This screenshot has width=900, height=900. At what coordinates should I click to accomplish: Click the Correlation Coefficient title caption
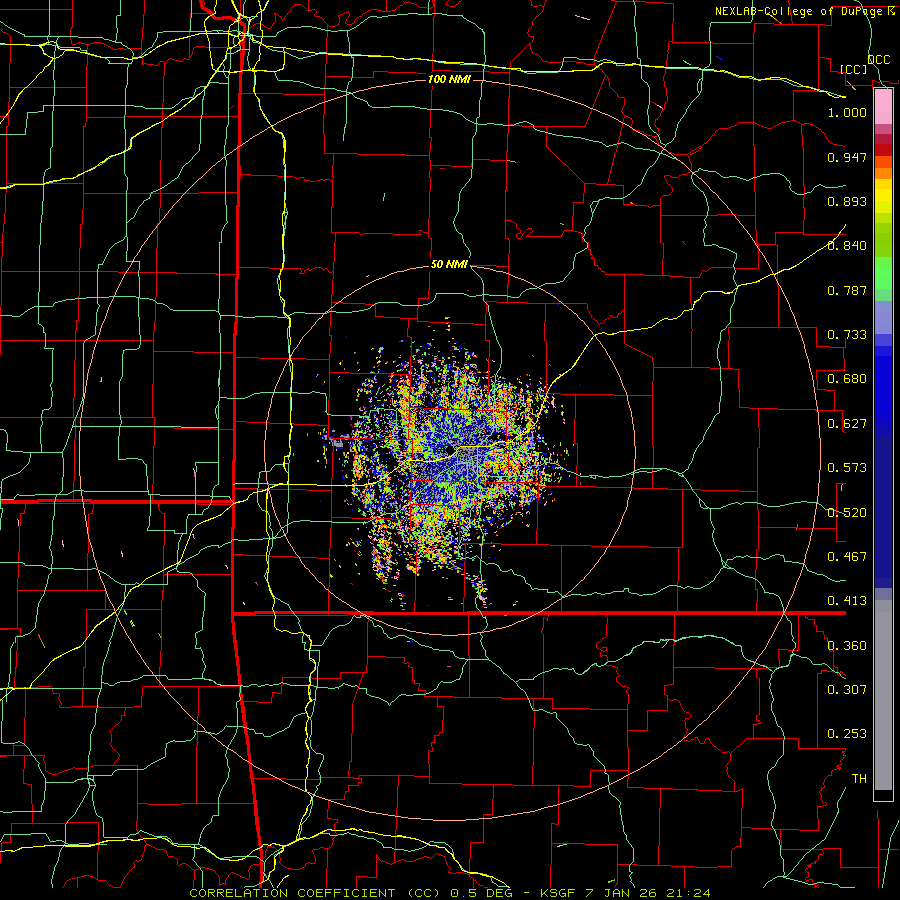click(450, 893)
